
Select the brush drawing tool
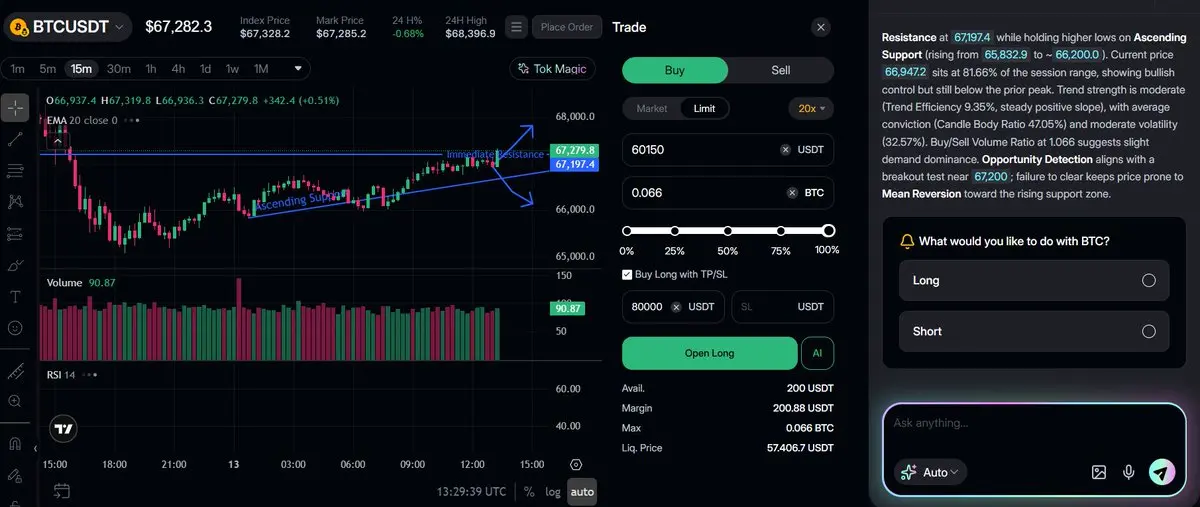[x=15, y=265]
